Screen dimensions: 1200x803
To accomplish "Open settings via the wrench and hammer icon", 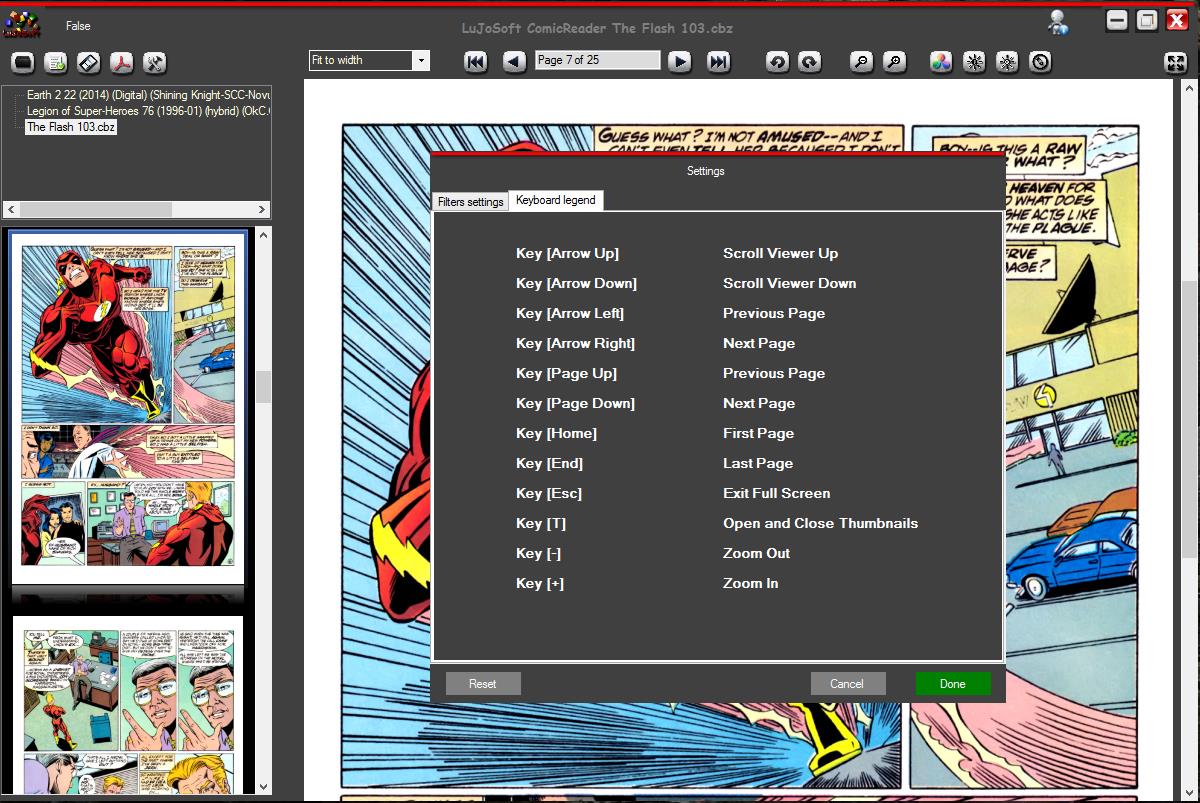I will pos(155,62).
